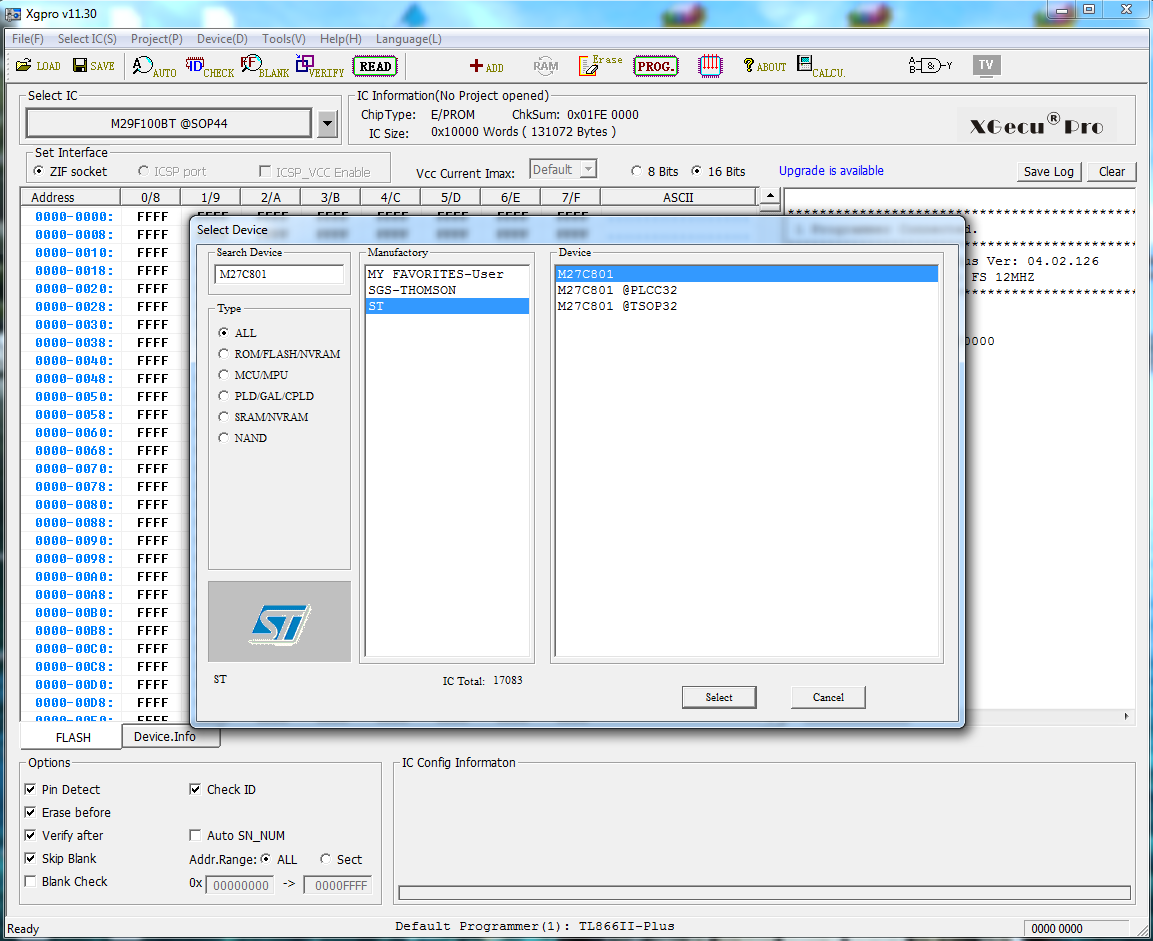Click the TV toolbar icon

(986, 65)
